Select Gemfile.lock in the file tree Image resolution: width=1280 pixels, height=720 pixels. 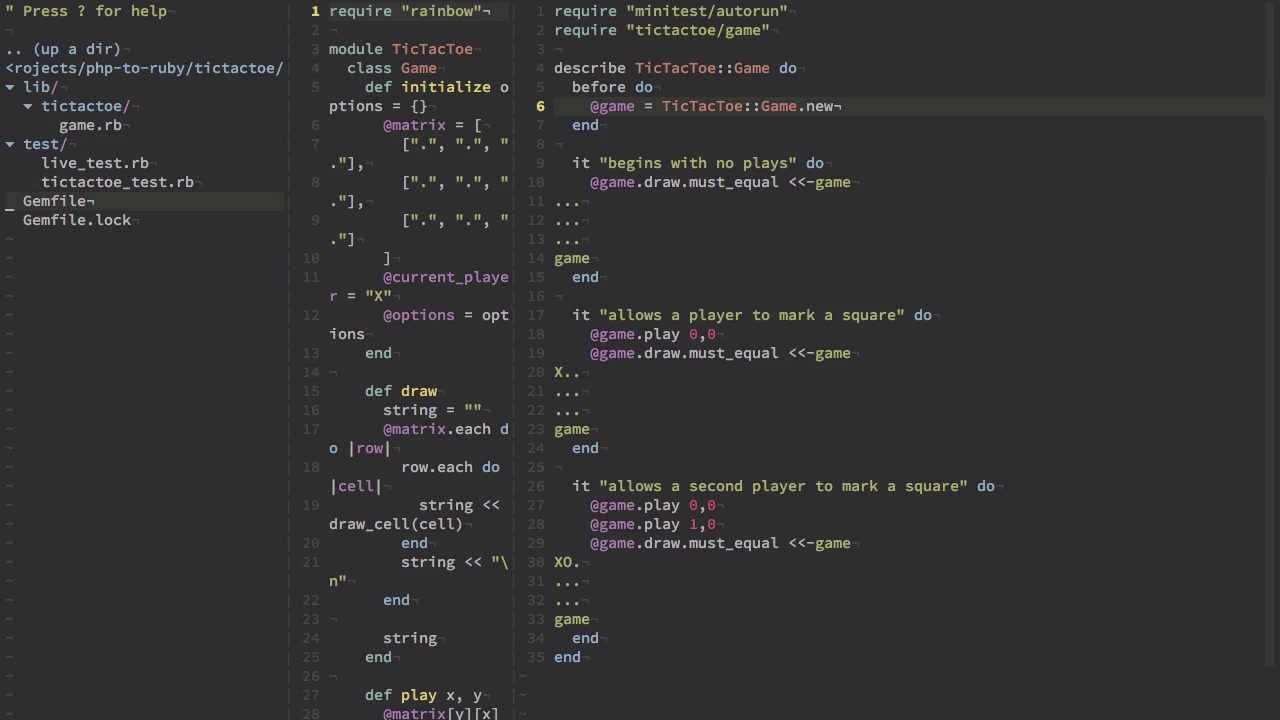pos(77,220)
